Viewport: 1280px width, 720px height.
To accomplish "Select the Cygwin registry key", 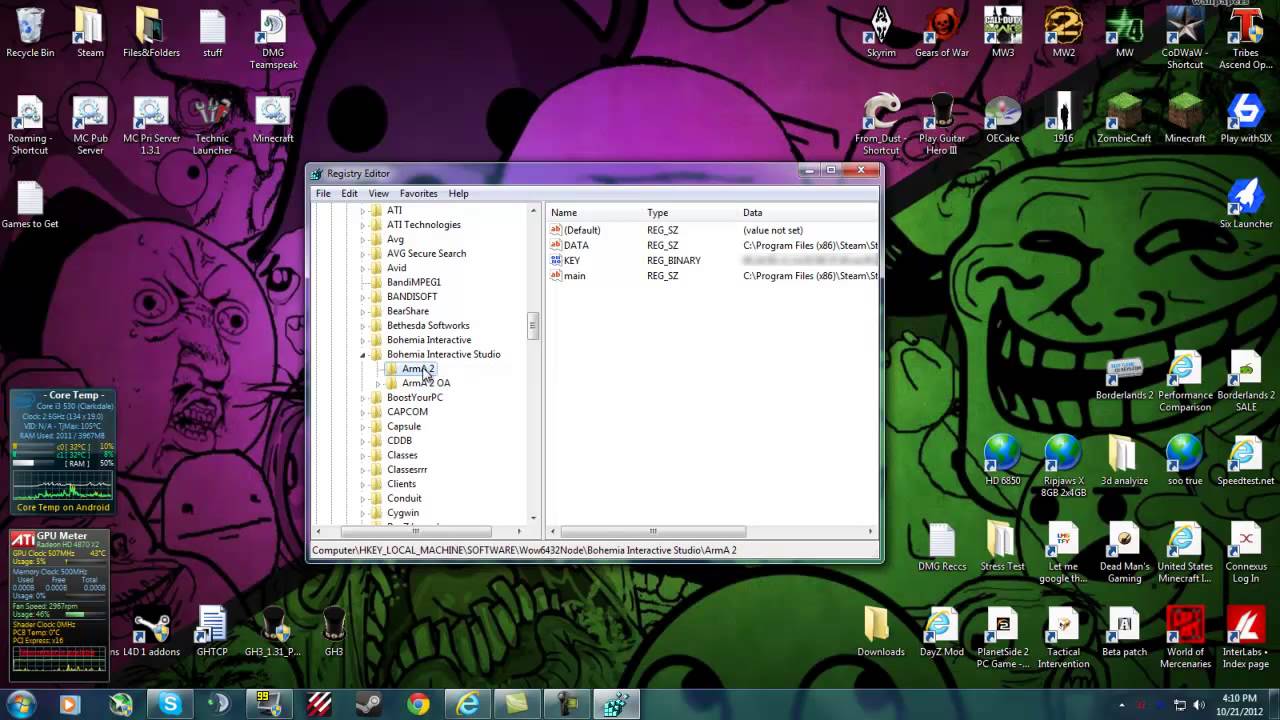I will click(x=403, y=513).
